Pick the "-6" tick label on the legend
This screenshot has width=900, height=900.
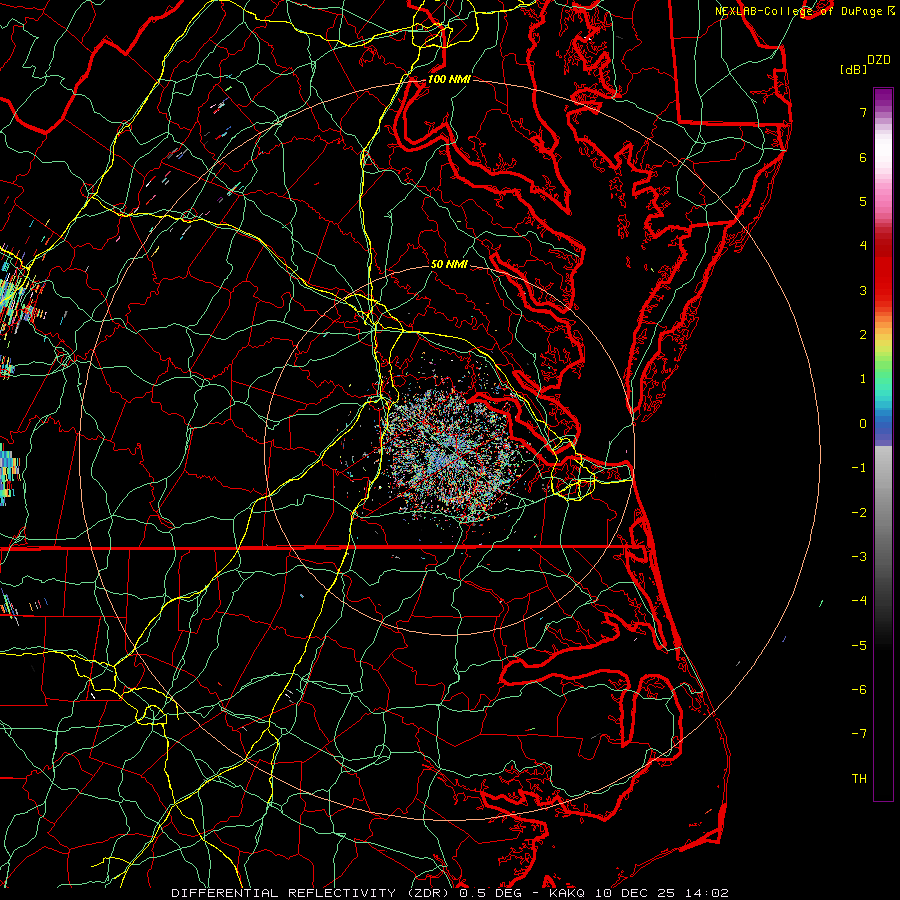point(859,690)
